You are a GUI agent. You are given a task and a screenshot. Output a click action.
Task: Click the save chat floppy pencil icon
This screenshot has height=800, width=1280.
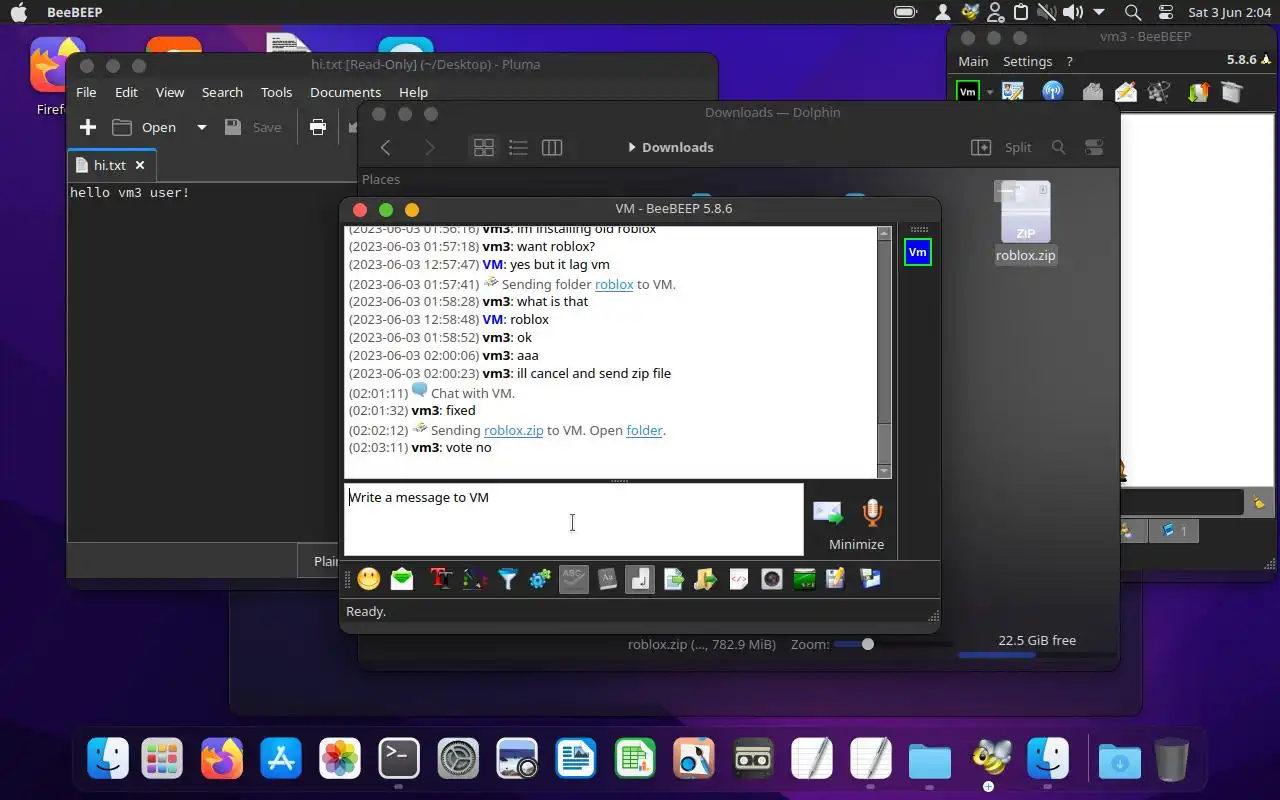pyautogui.click(x=836, y=579)
